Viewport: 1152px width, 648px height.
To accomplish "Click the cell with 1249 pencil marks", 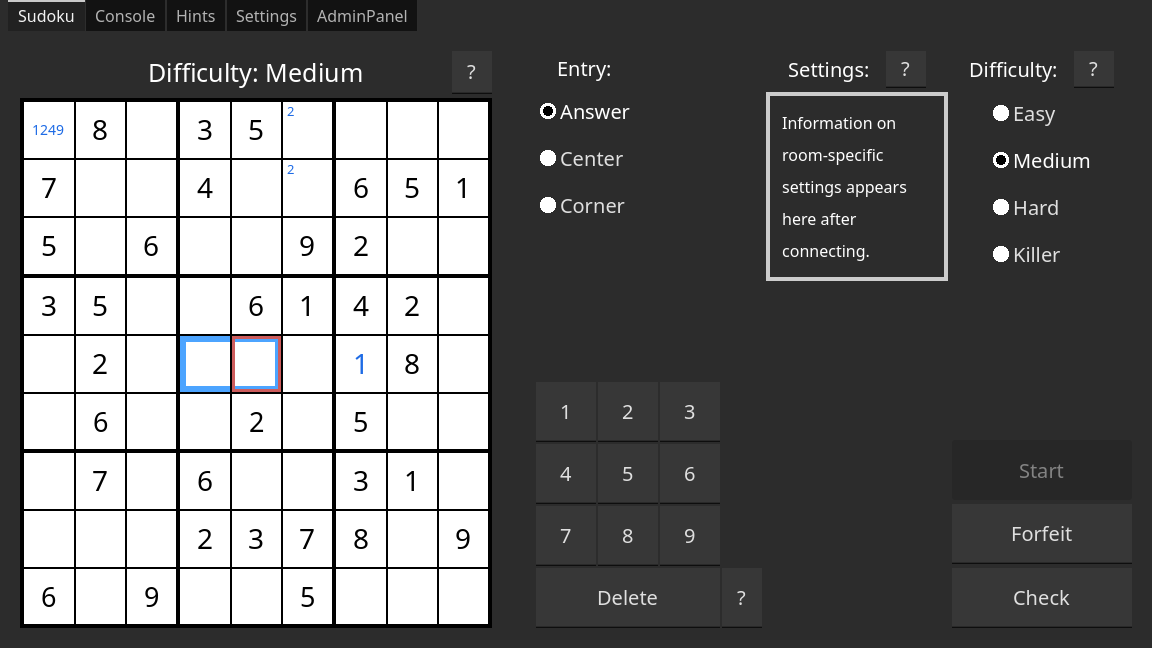I will 48,130.
